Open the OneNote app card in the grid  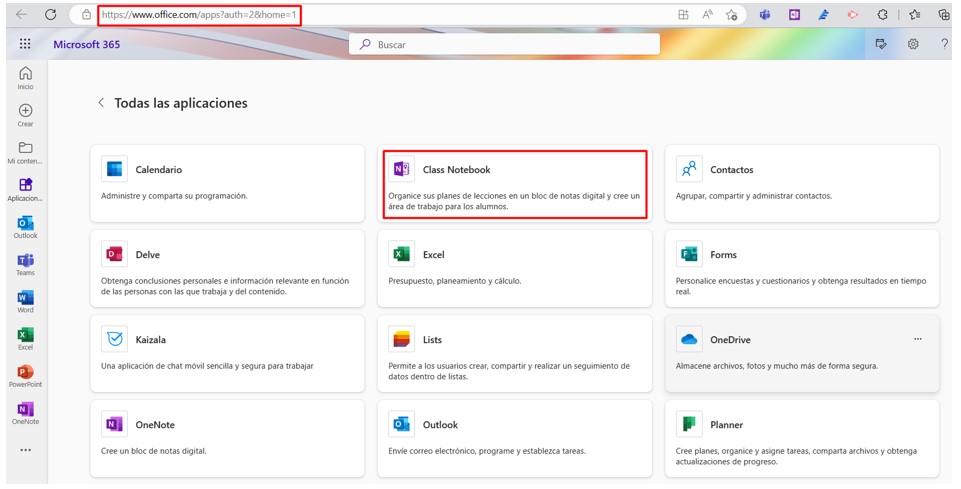tap(227, 439)
